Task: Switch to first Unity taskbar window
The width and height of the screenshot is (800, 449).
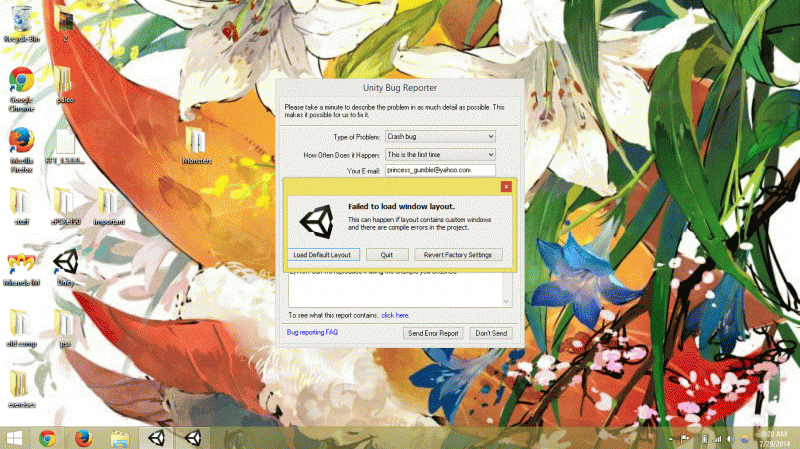Action: click(x=156, y=438)
